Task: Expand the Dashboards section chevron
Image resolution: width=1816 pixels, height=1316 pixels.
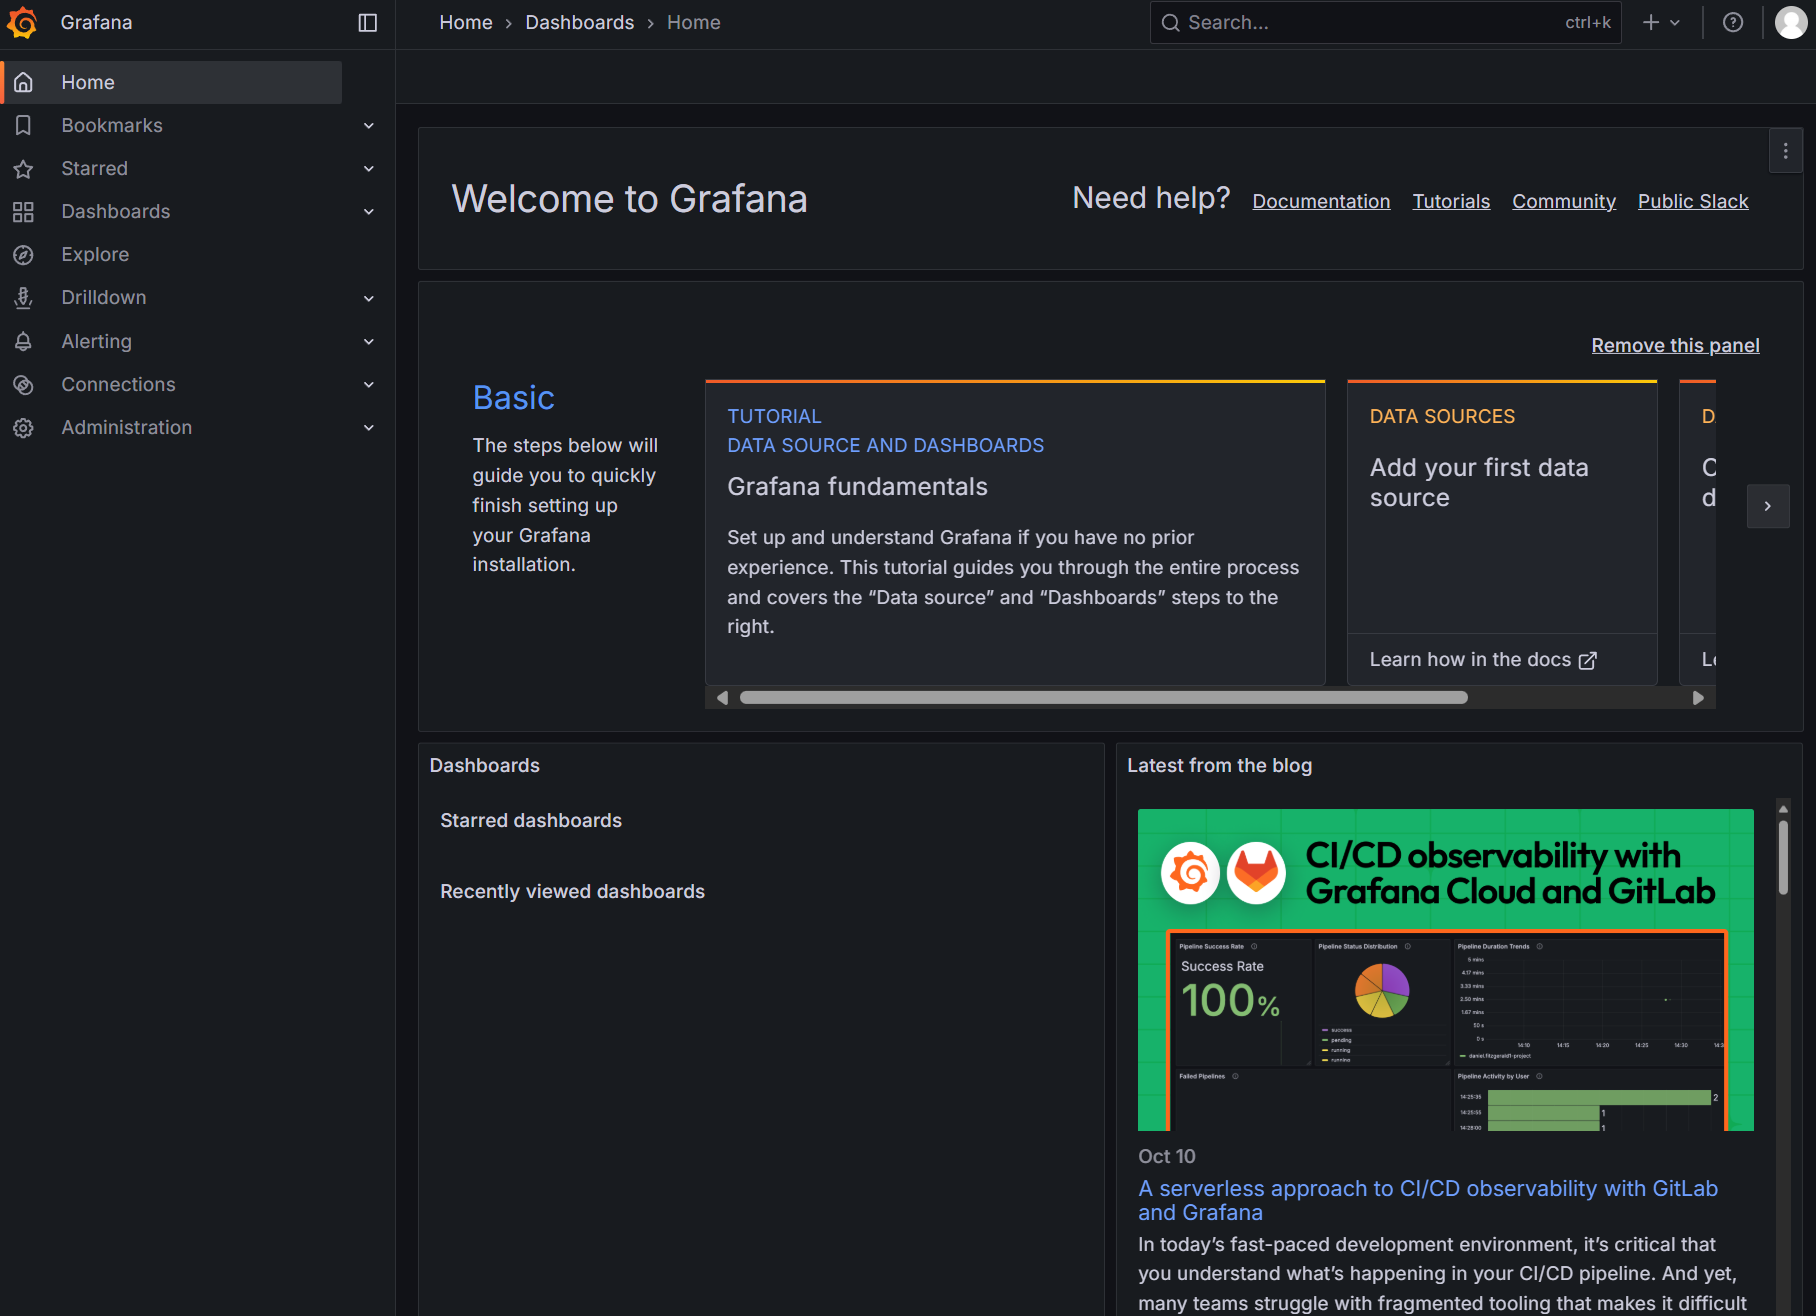Action: pos(369,211)
